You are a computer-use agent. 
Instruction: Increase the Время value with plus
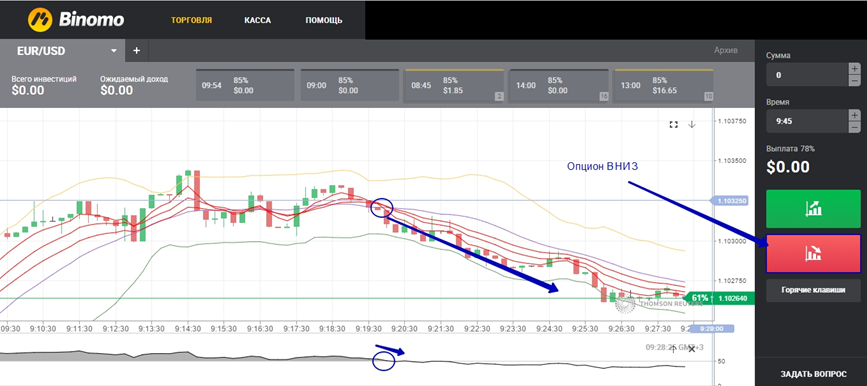click(x=854, y=115)
